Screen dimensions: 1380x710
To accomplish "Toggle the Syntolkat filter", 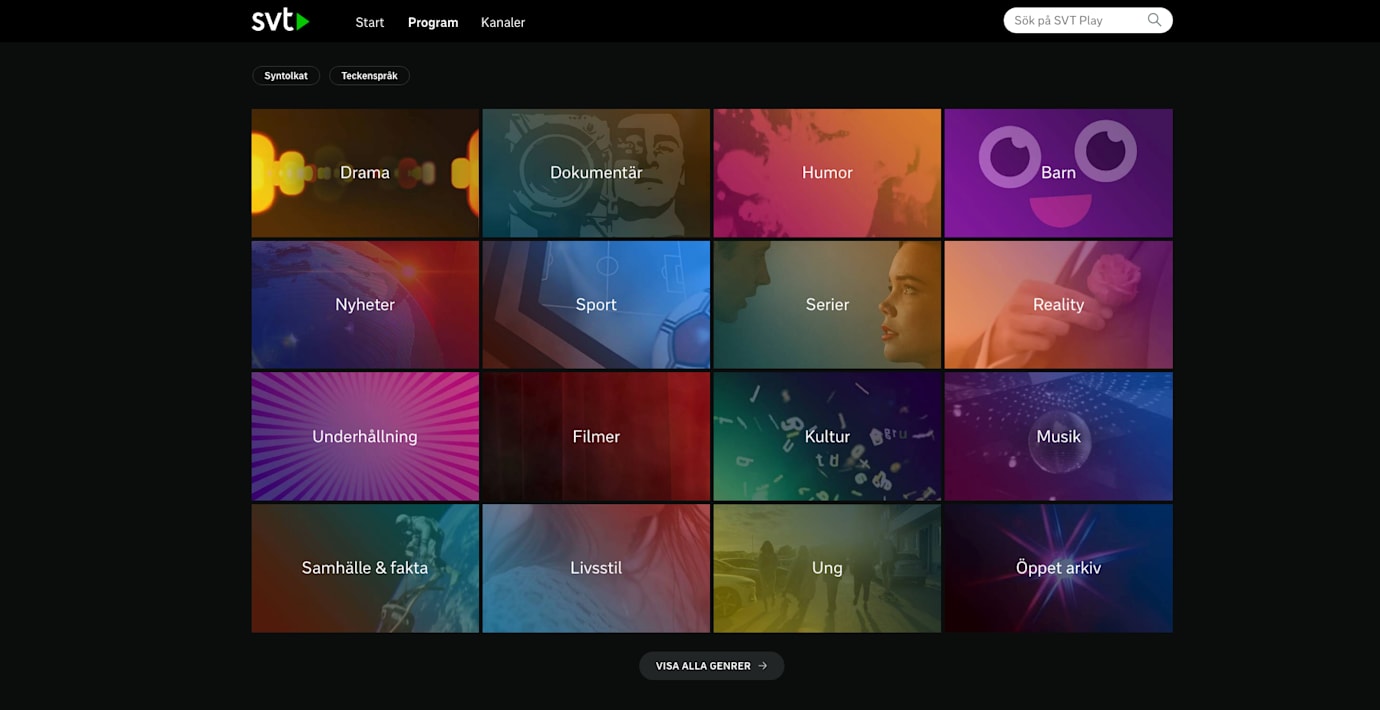I will point(286,76).
